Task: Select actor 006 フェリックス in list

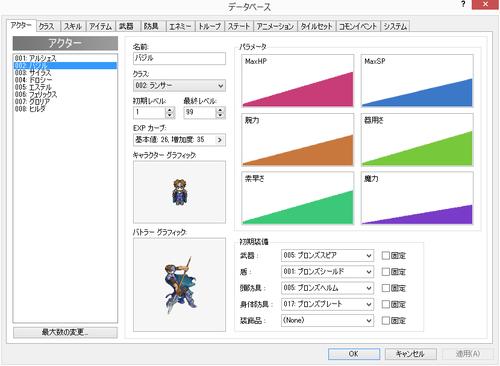Action: [x=65, y=94]
